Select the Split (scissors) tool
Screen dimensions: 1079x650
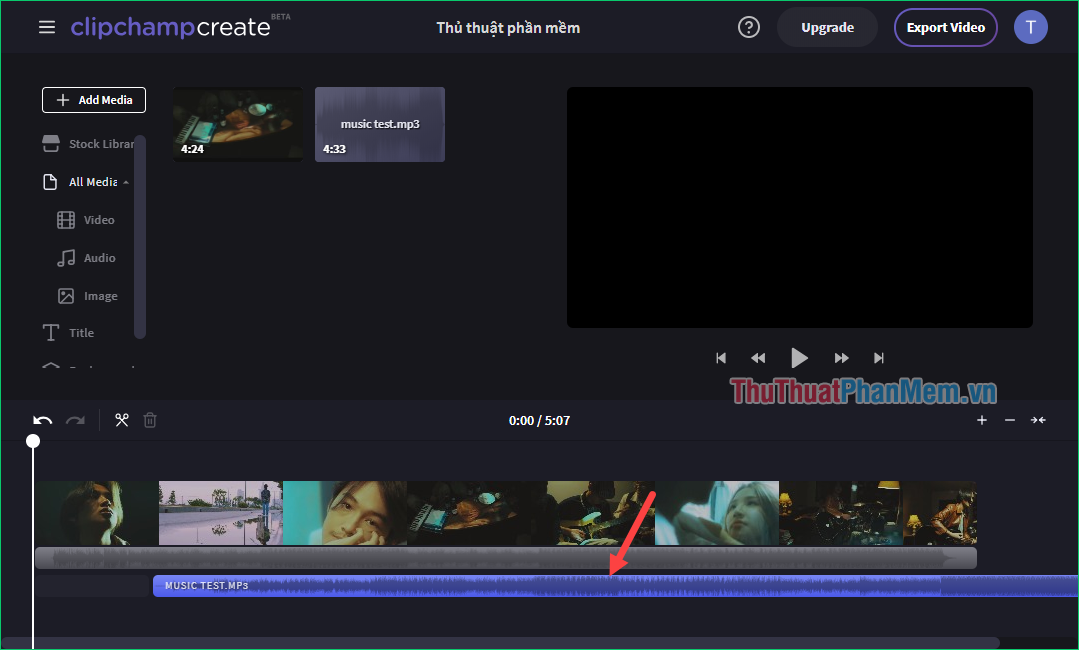pyautogui.click(x=121, y=420)
